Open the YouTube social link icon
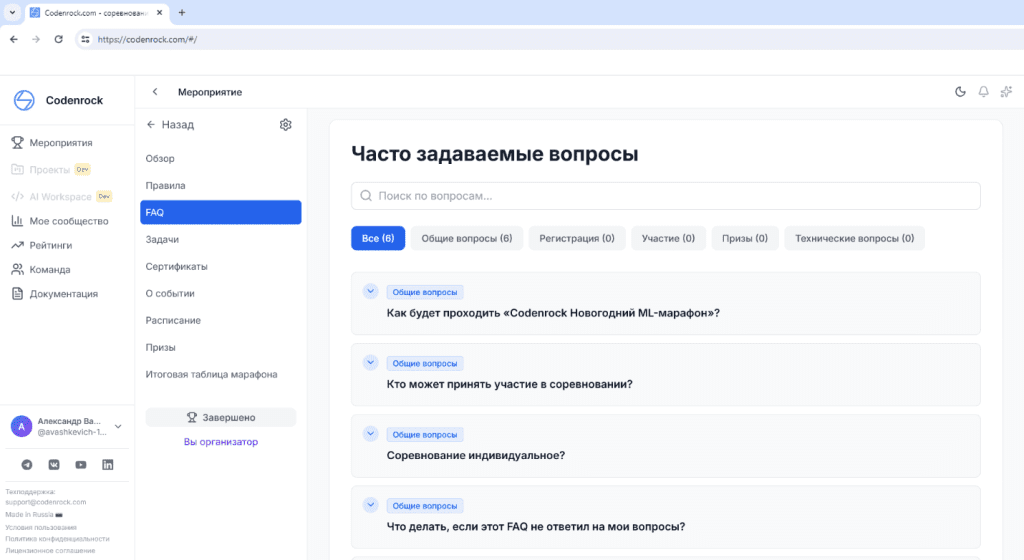 pos(81,465)
